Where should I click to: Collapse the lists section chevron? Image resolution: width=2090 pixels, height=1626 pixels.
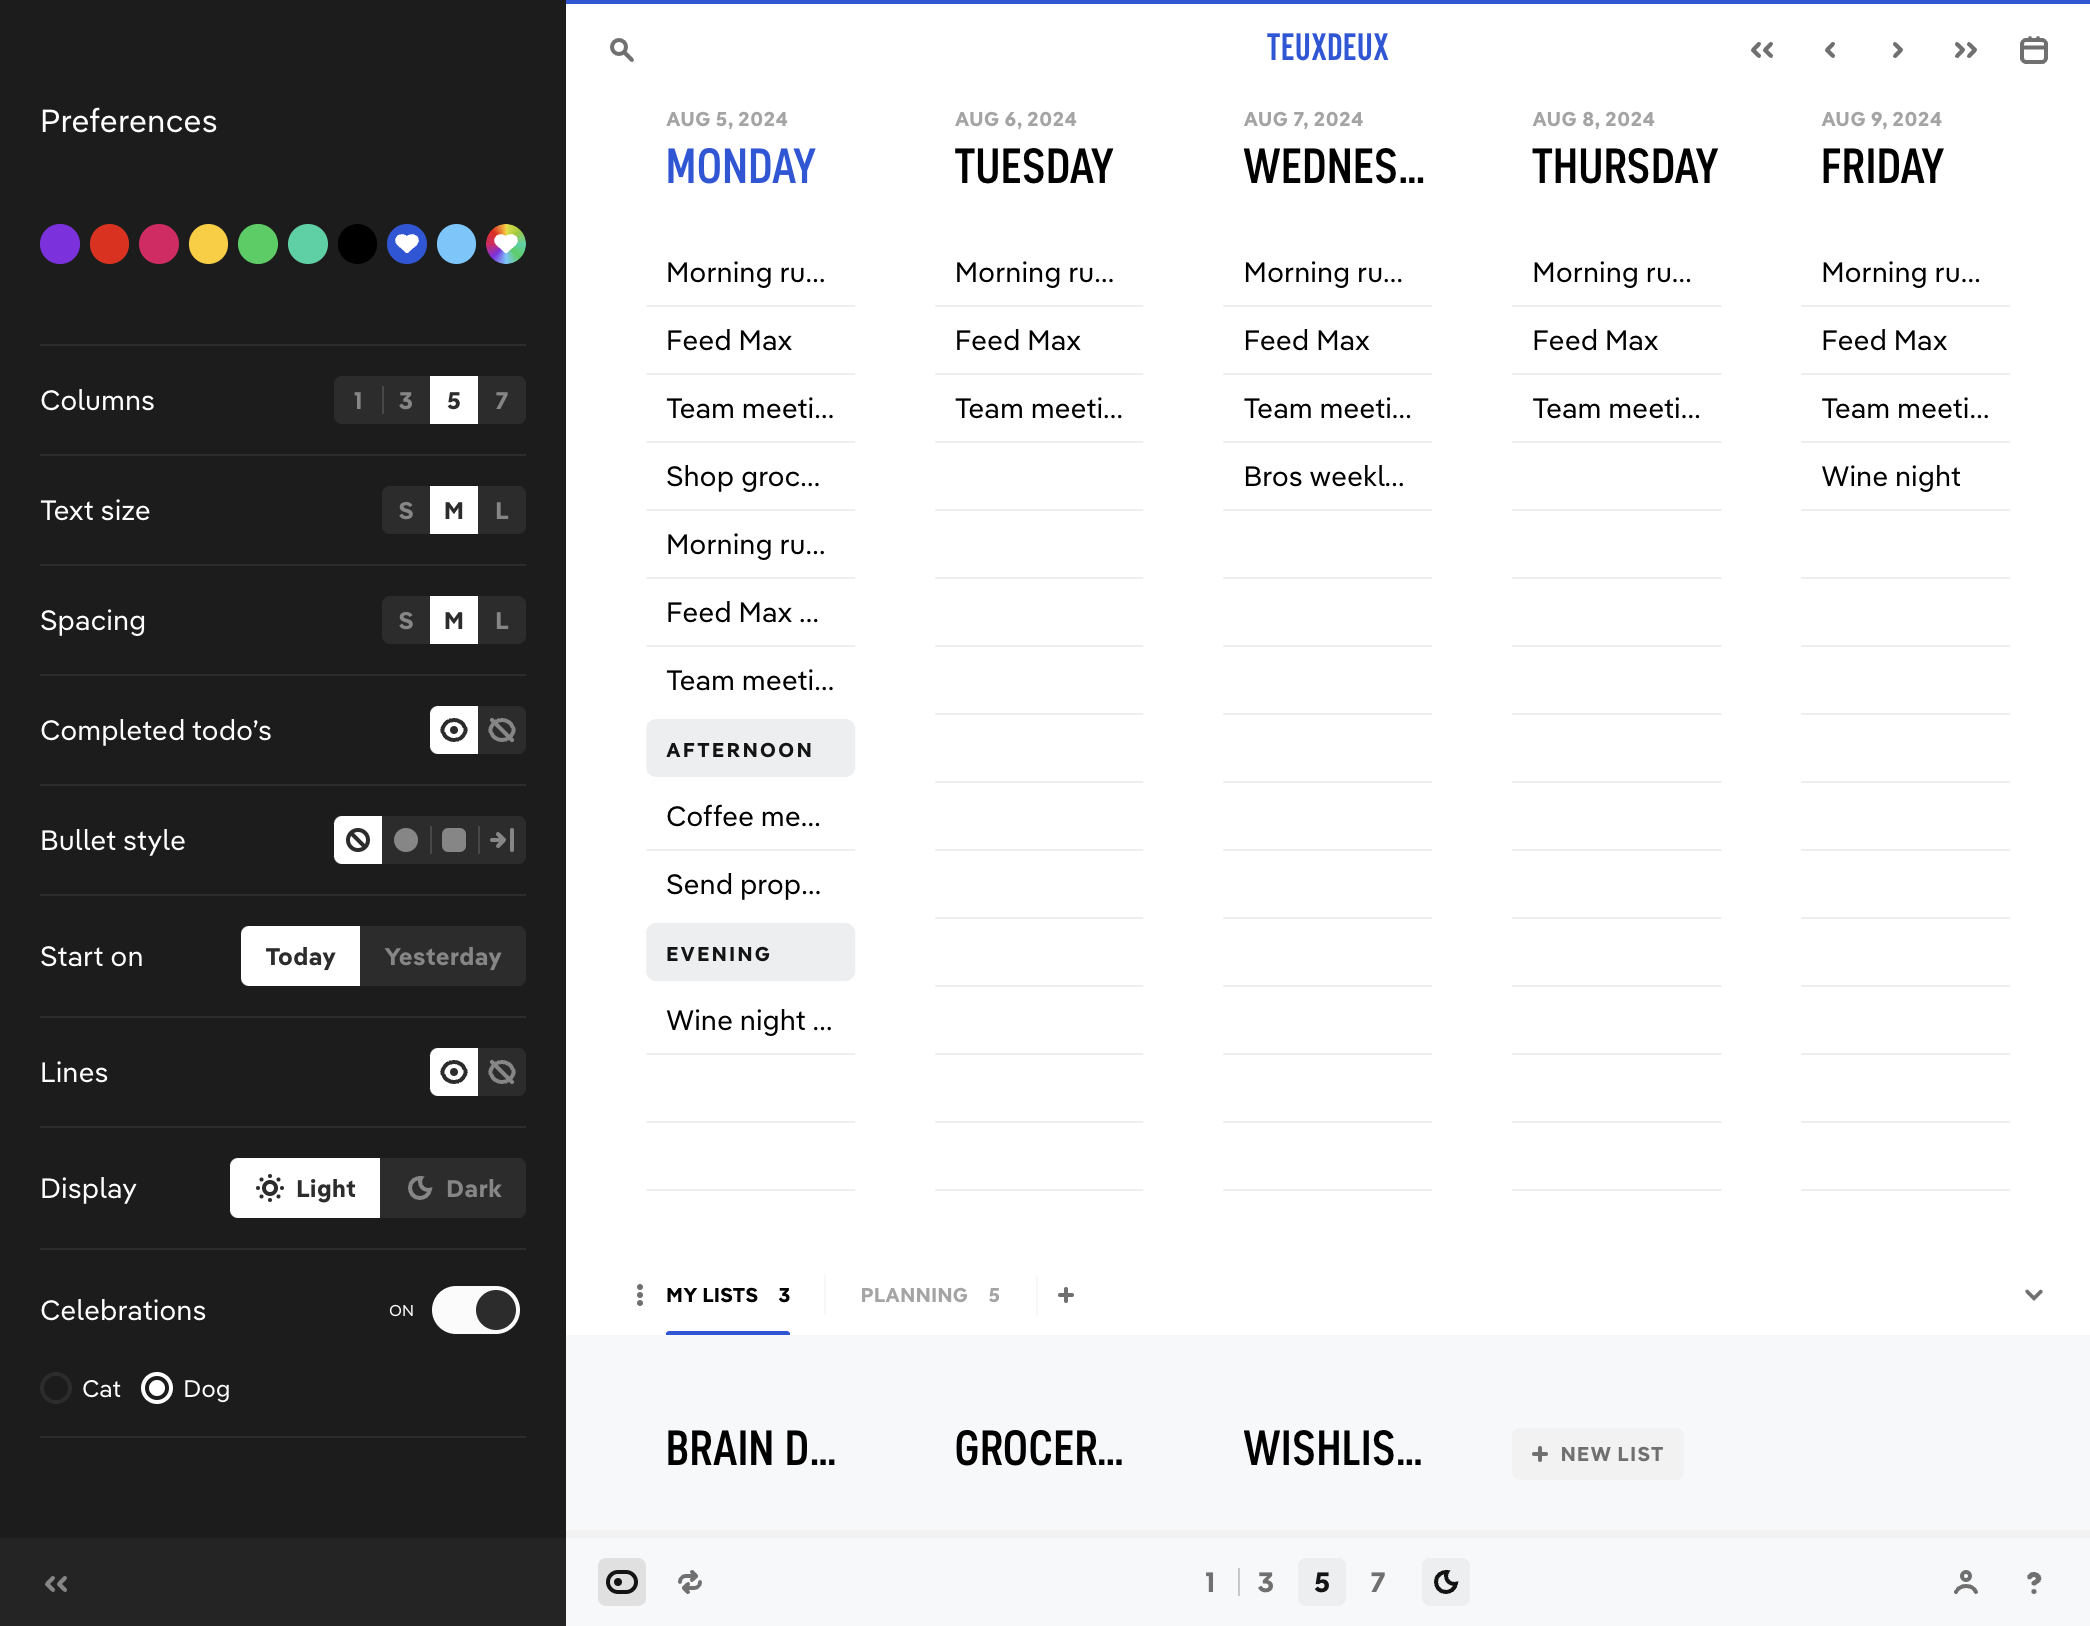pos(2033,1295)
